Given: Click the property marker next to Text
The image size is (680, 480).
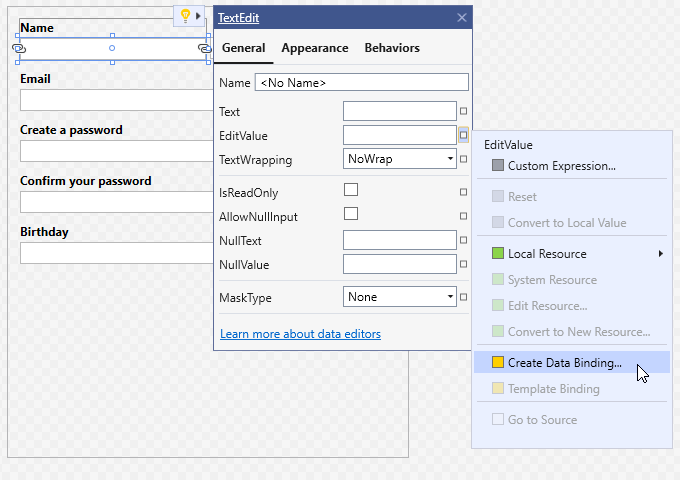Looking at the screenshot, I should (463, 111).
